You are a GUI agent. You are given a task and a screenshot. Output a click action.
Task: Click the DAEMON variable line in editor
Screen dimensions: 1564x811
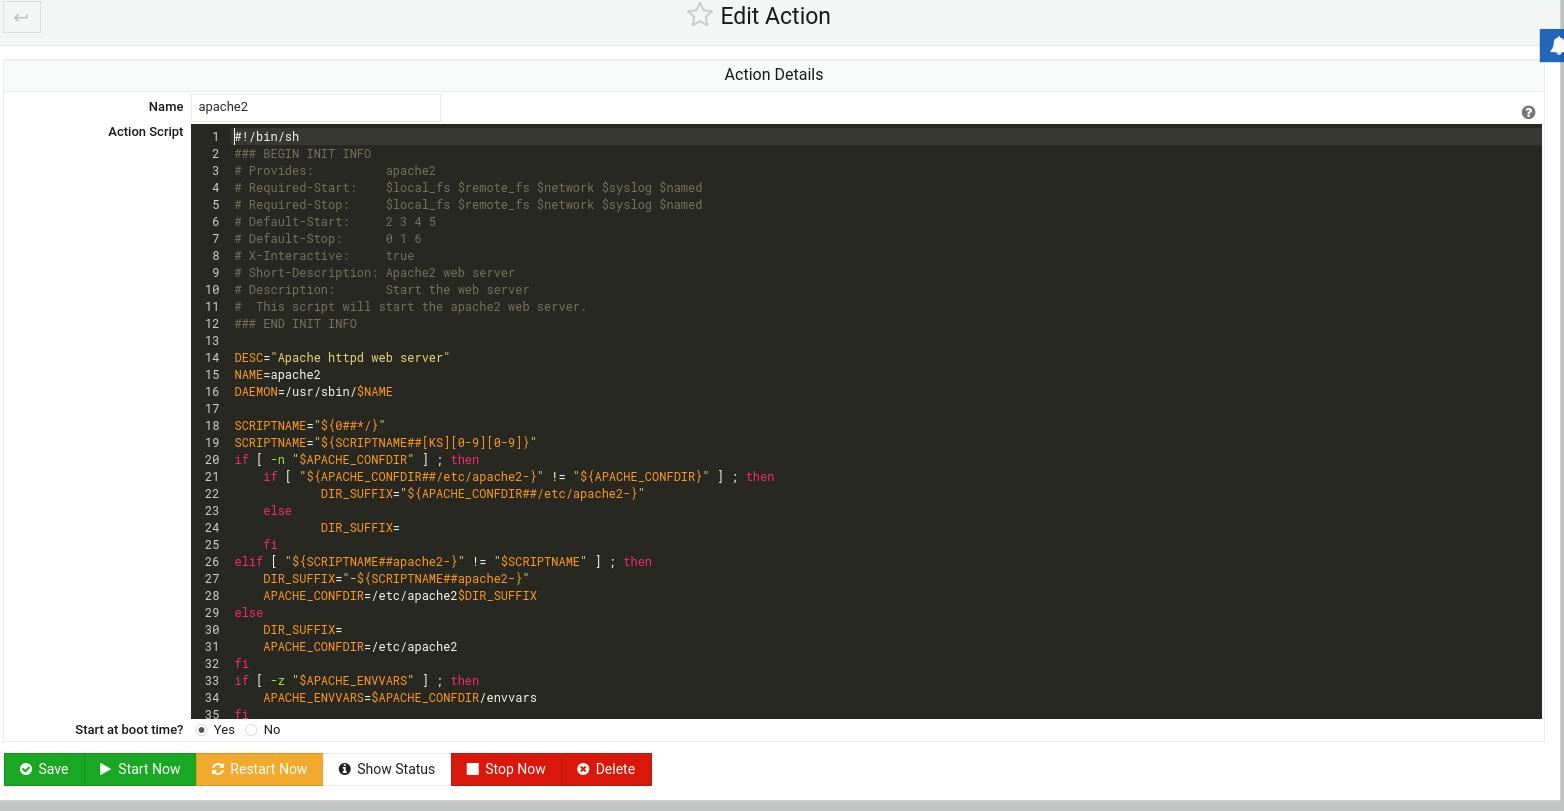(x=313, y=392)
